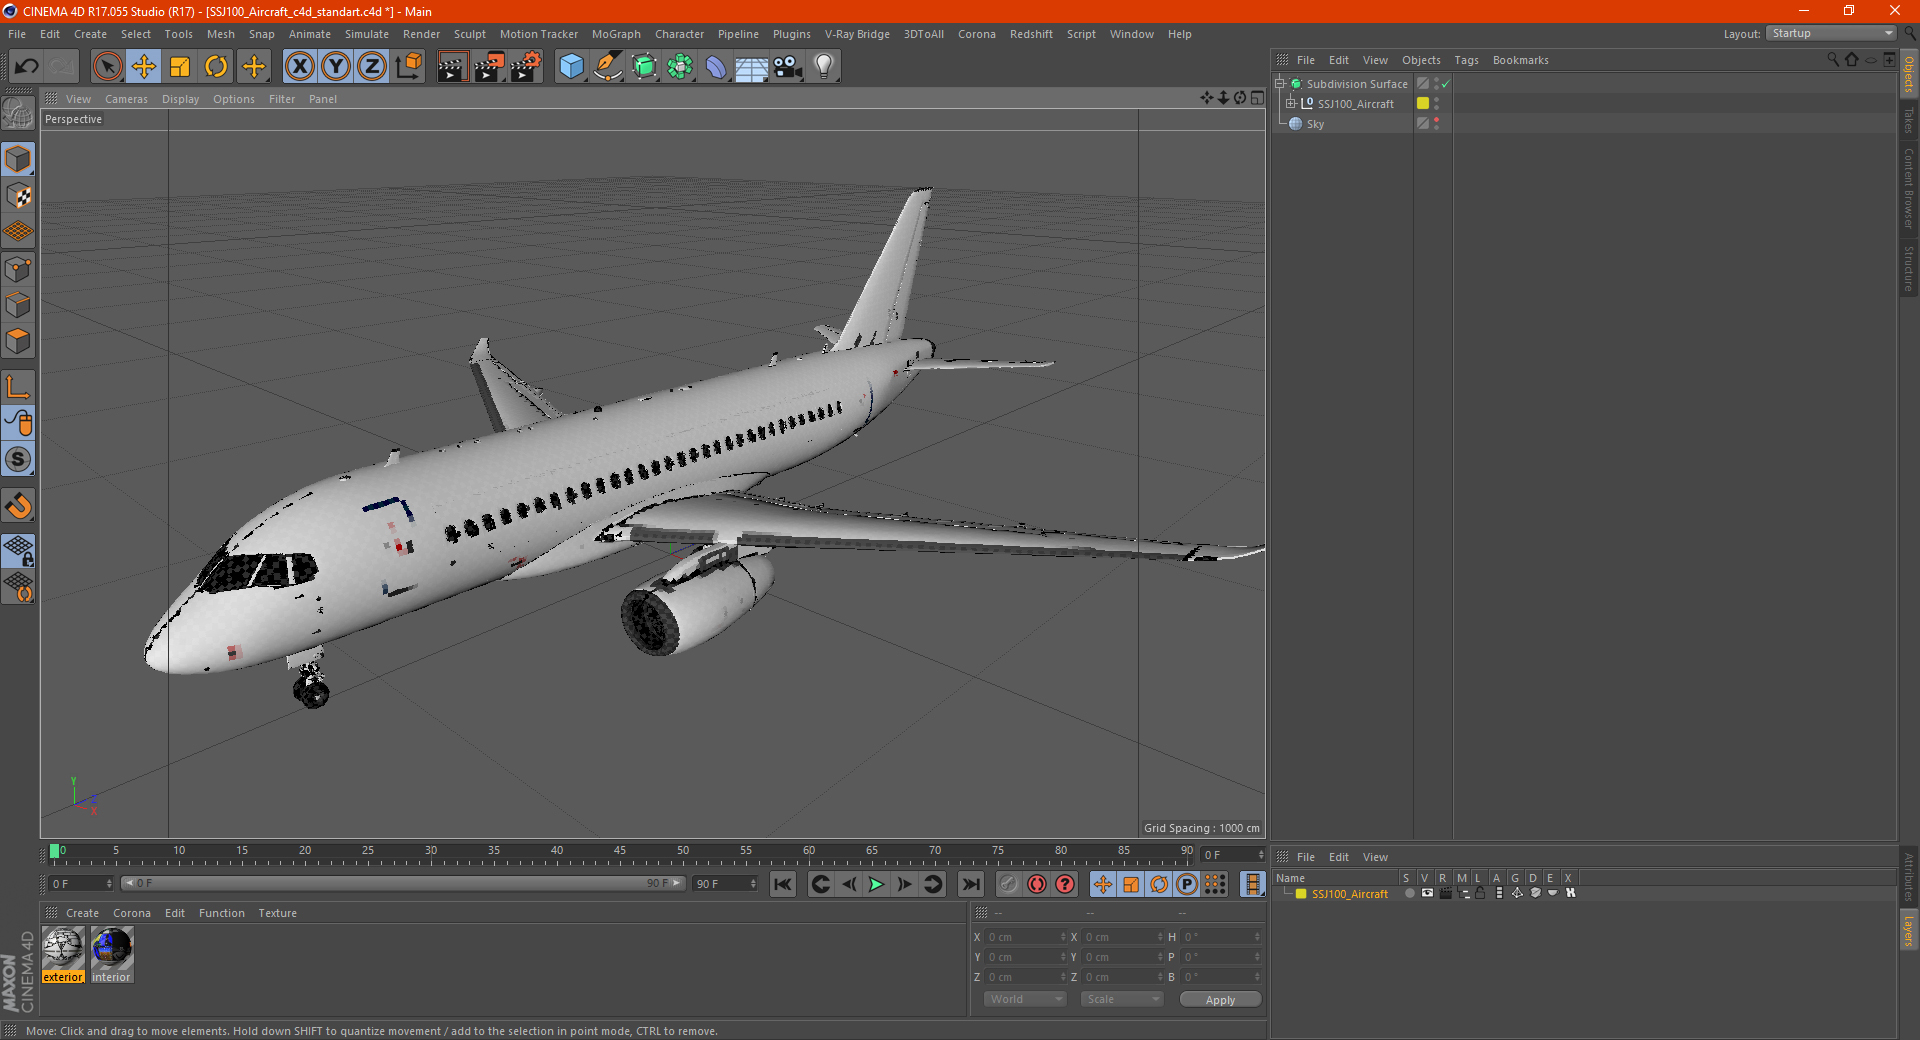Make Editable icon in left sidebar
Viewport: 1920px width, 1040px height.
coord(18,114)
